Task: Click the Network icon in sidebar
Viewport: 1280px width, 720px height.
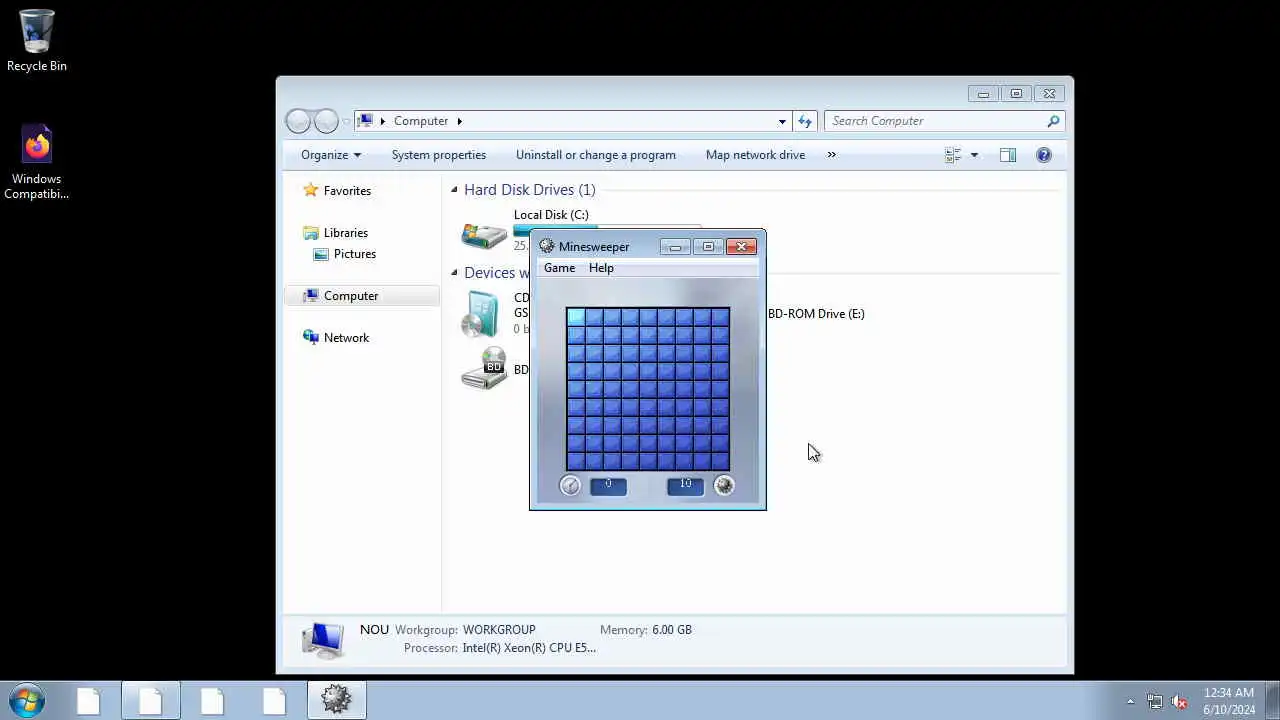Action: click(311, 338)
